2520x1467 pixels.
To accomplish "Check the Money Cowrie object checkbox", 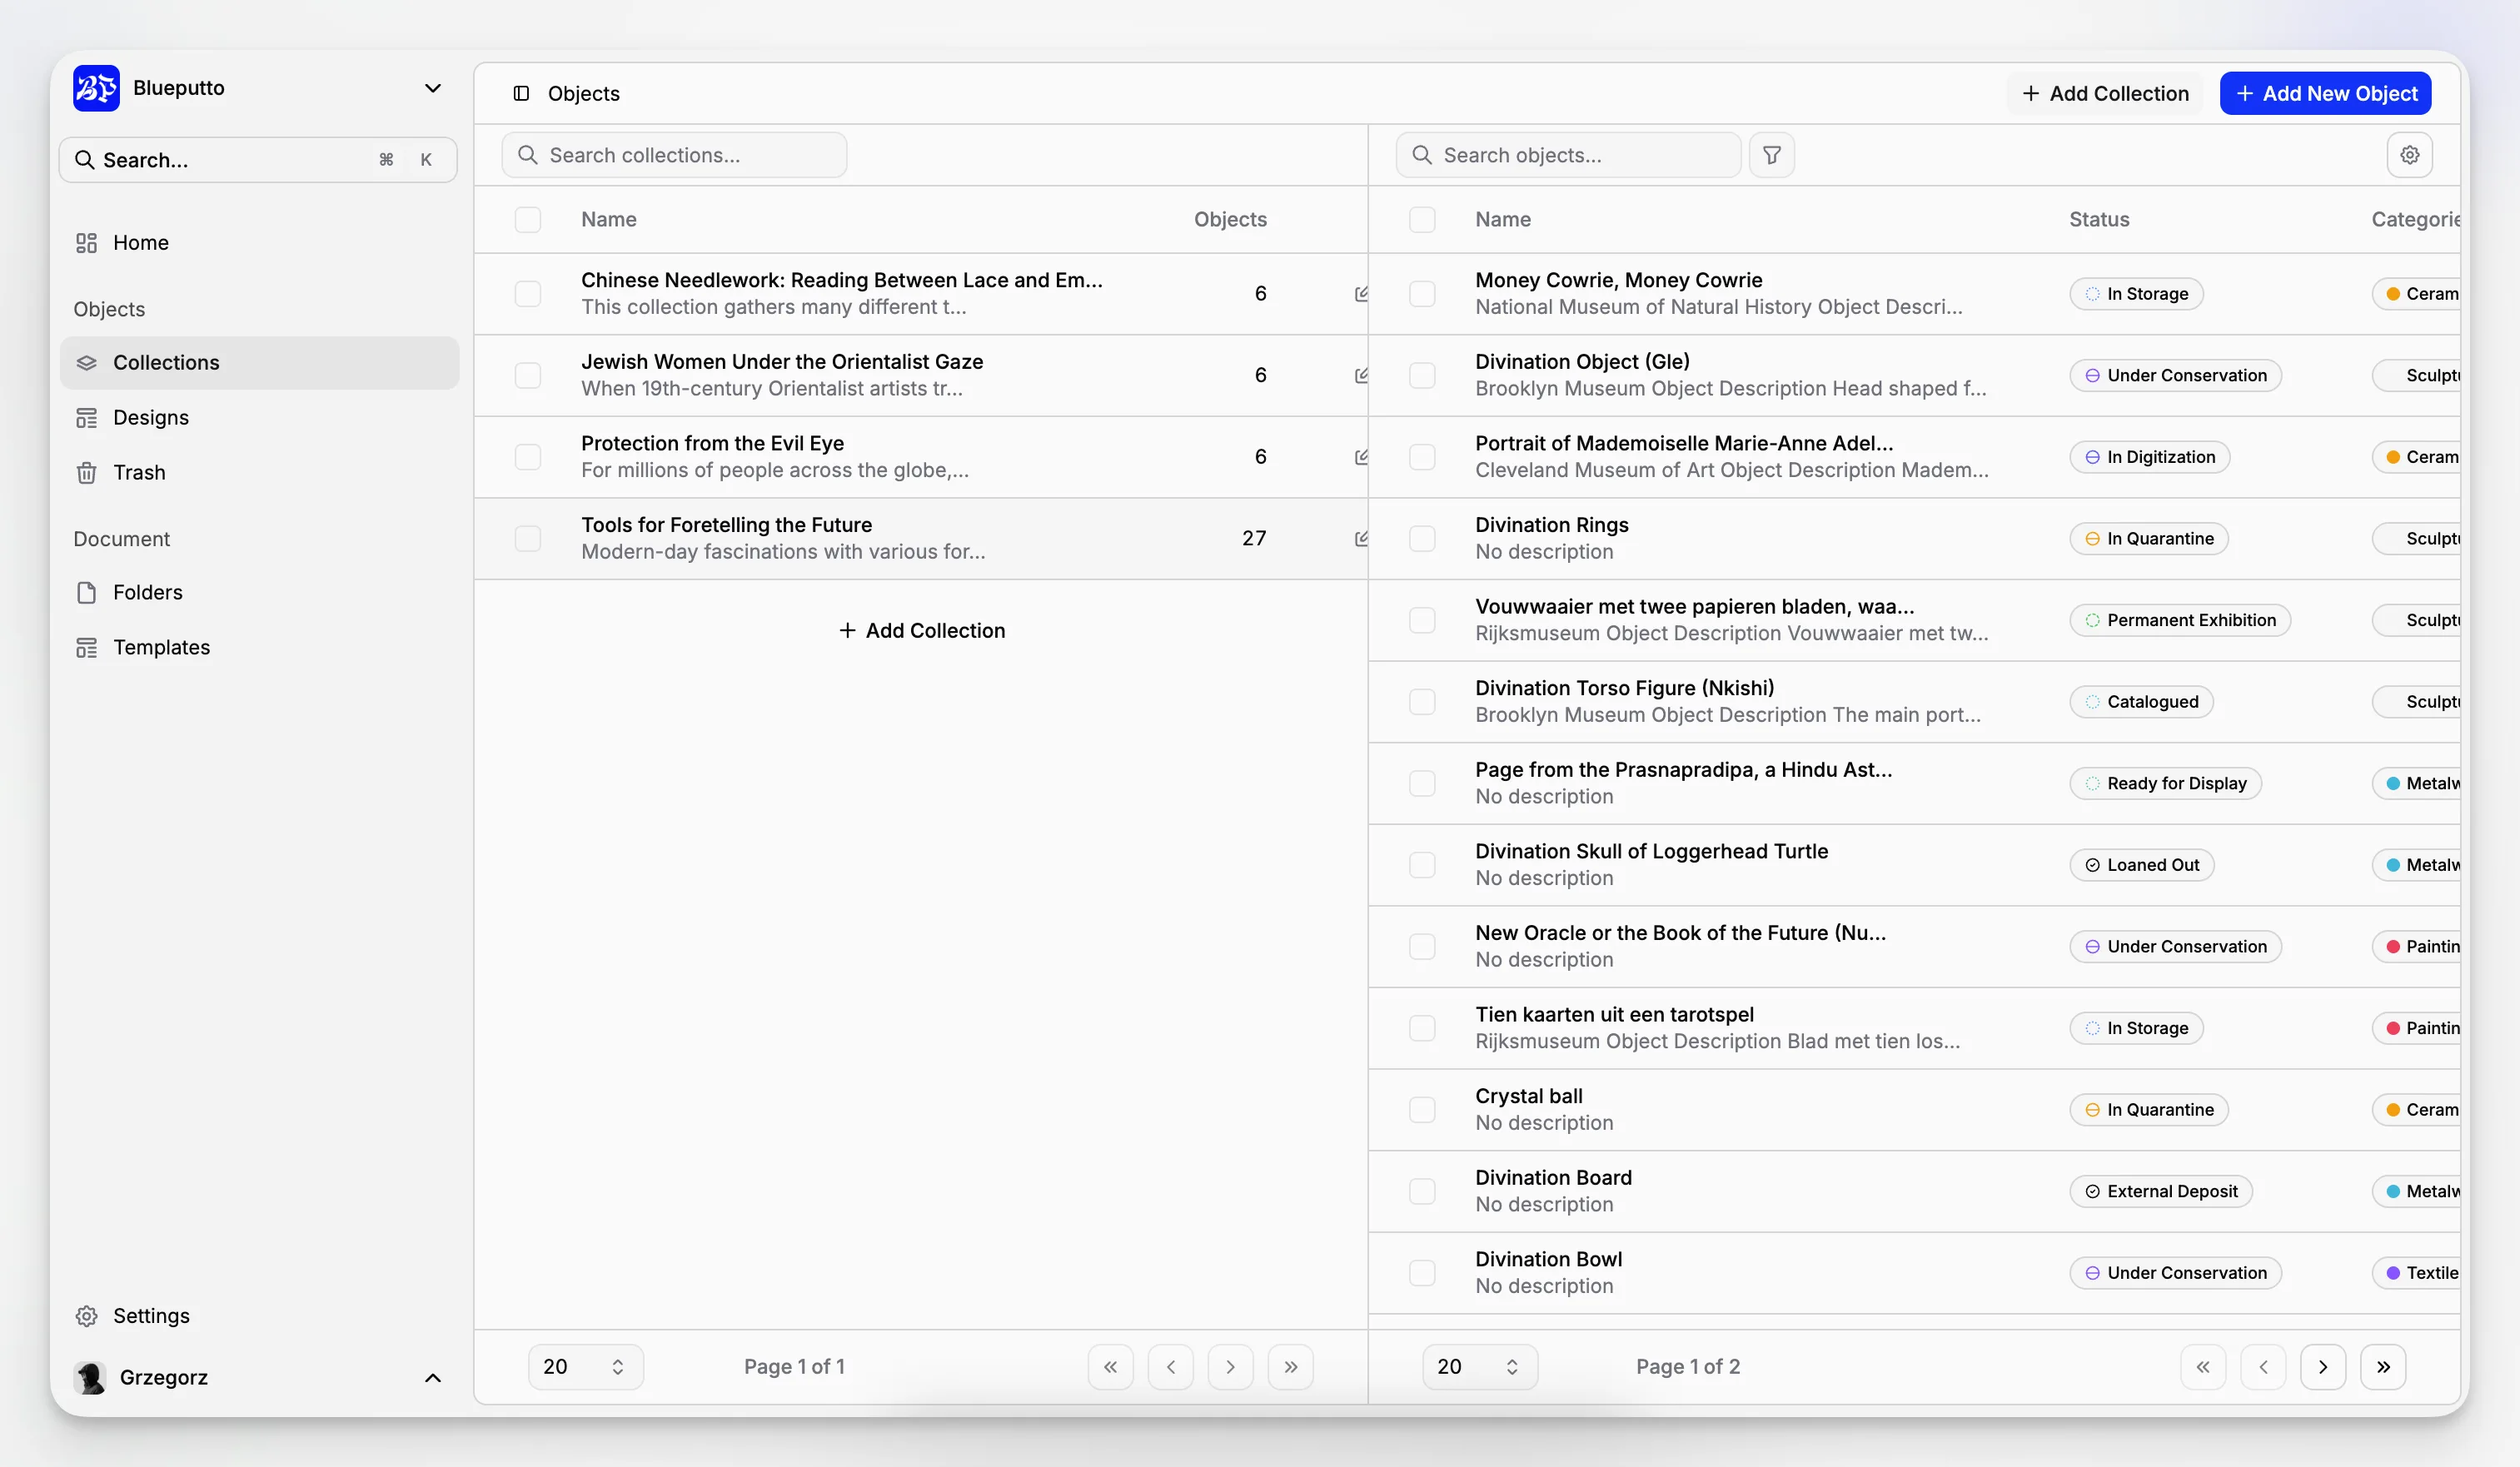I will point(1421,294).
